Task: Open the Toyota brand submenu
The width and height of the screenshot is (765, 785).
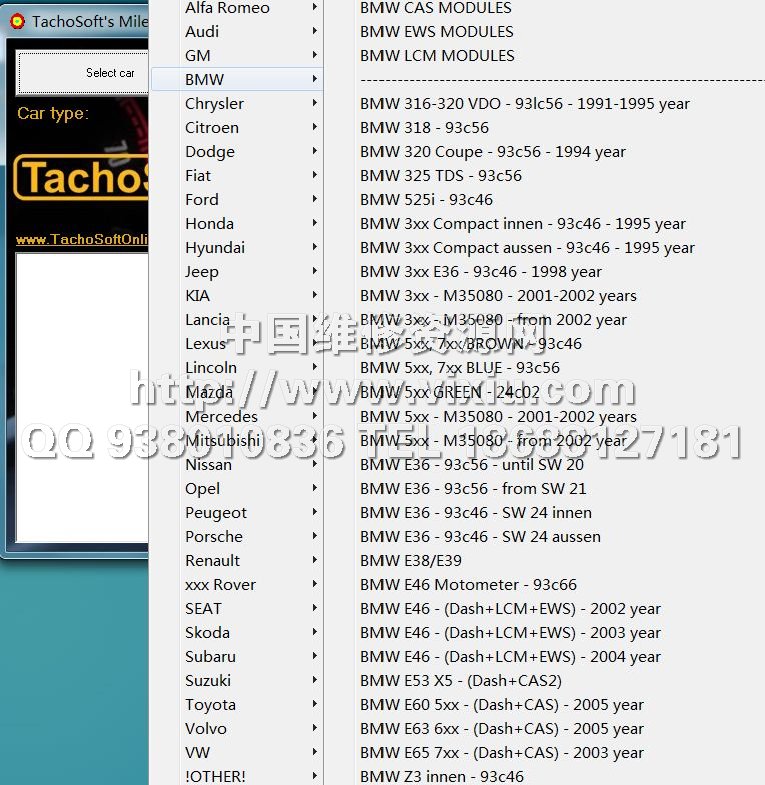Action: coord(210,704)
